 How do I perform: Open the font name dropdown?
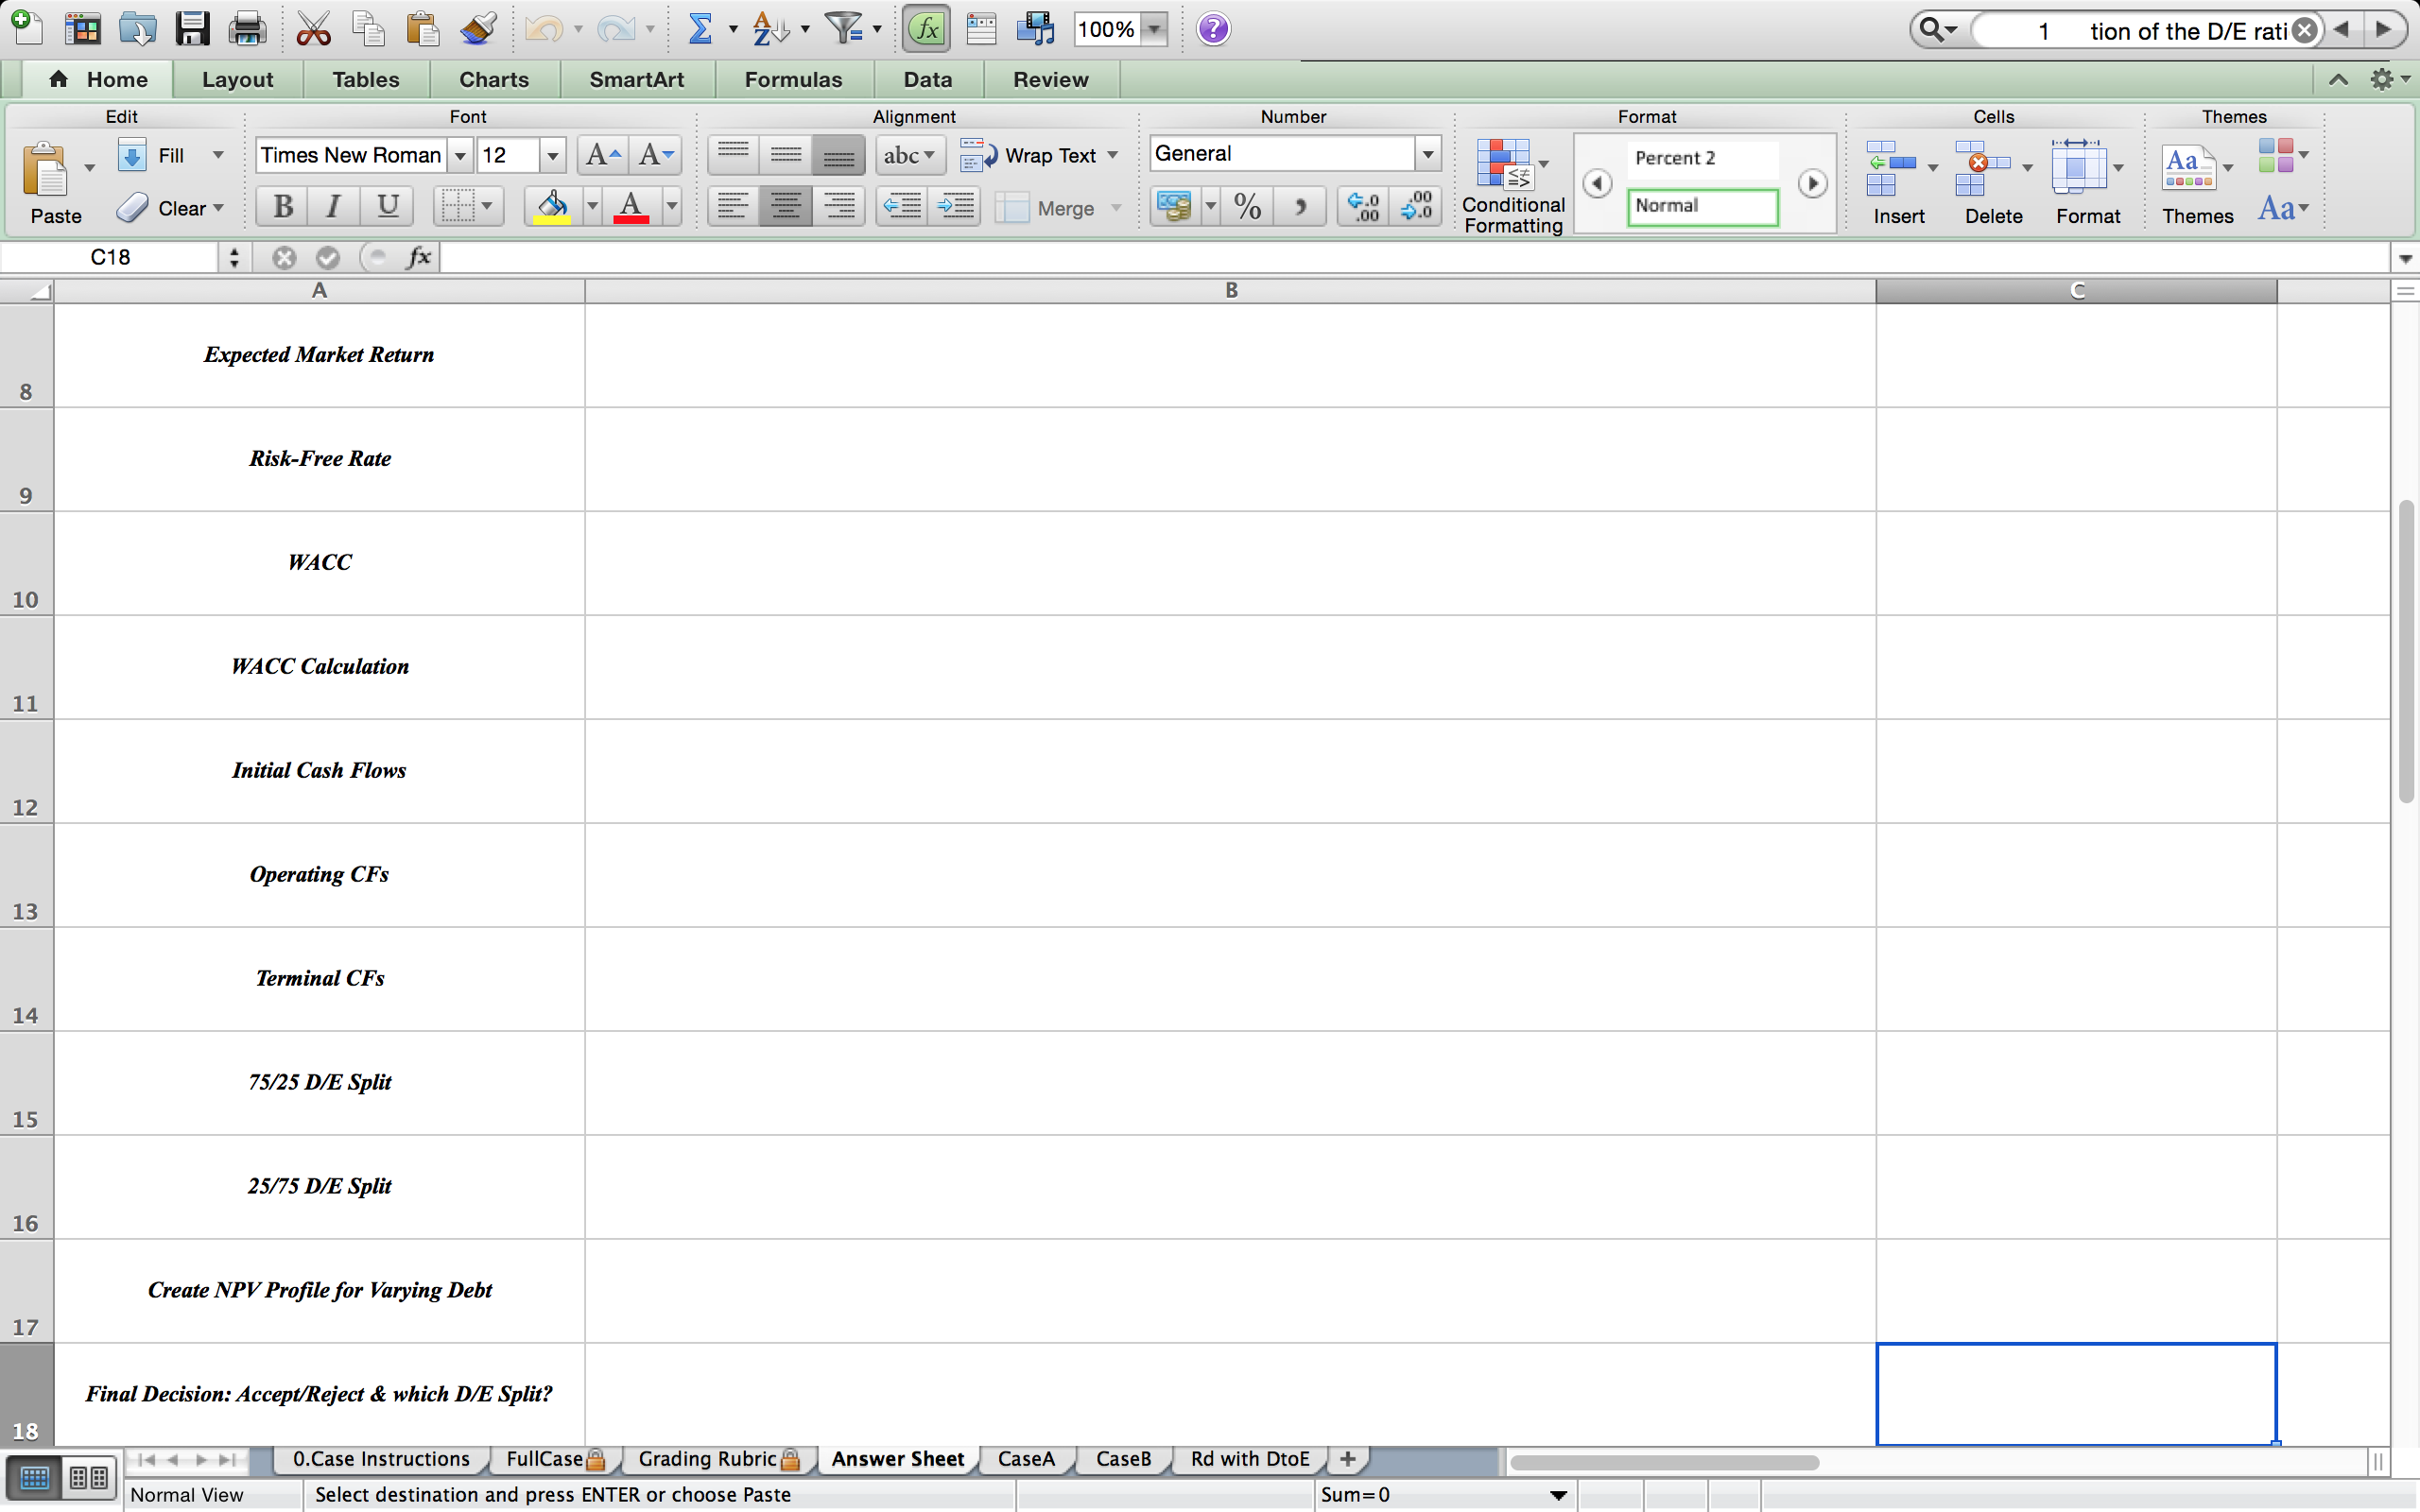pos(460,155)
